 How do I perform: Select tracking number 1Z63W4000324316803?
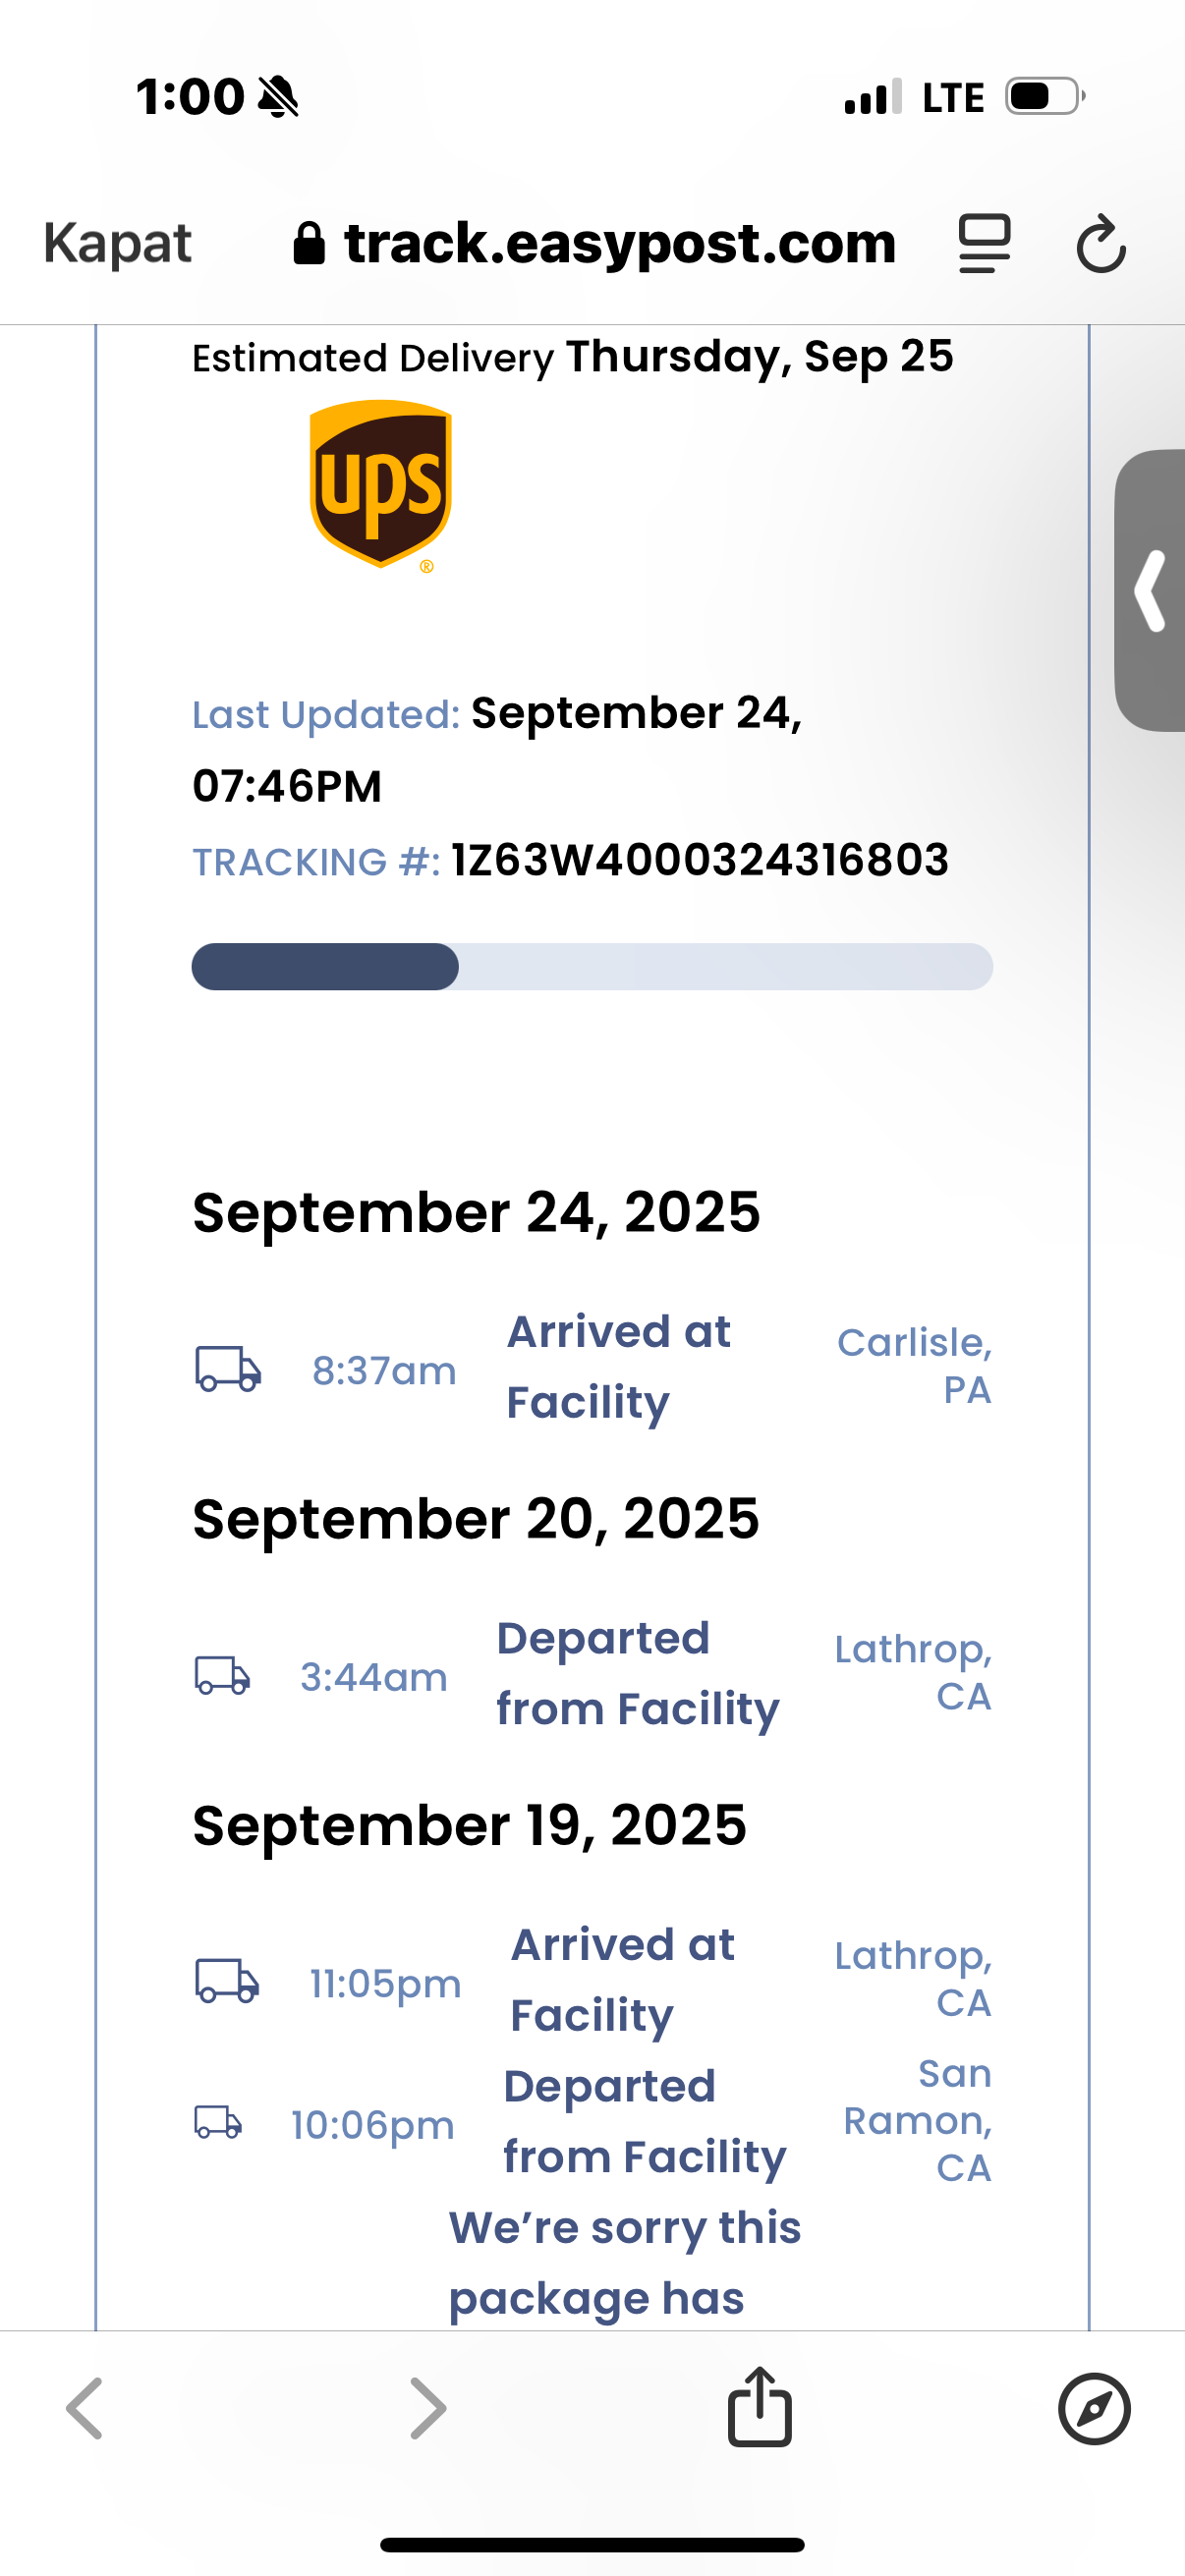699,860
